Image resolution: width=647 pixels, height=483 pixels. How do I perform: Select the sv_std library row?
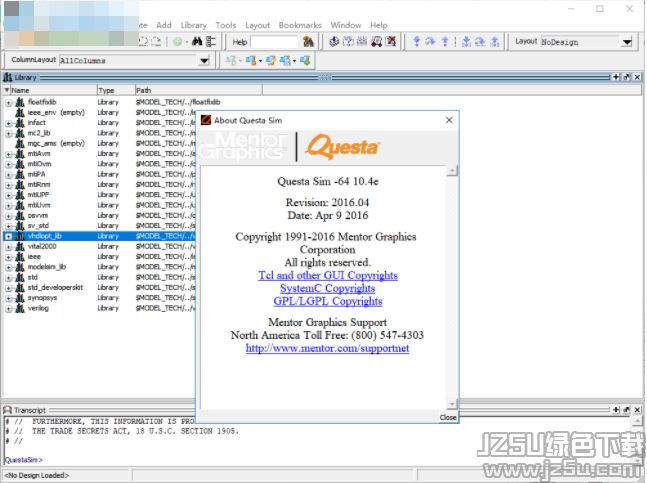tap(99, 226)
